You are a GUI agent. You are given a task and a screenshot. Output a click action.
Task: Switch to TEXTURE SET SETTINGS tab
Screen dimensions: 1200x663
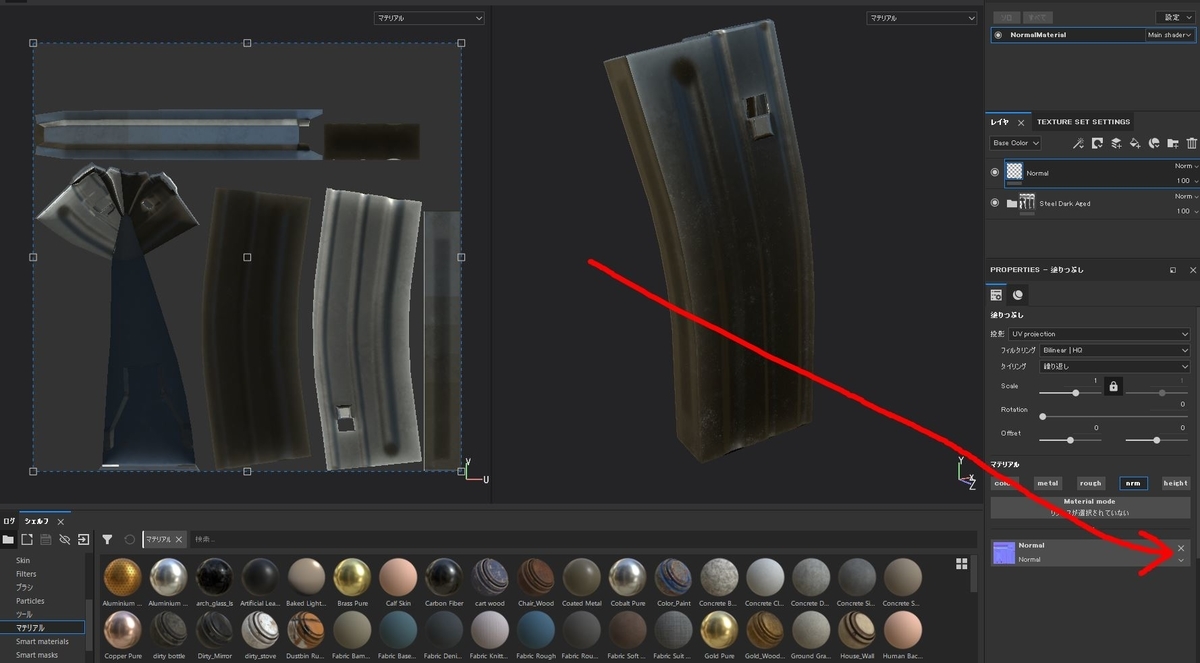[1083, 122]
